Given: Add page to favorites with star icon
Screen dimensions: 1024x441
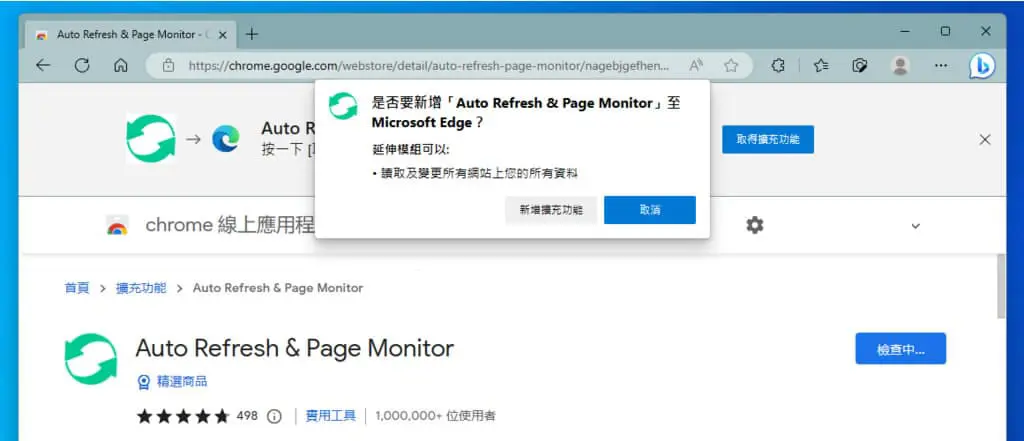Looking at the screenshot, I should click(x=731, y=65).
